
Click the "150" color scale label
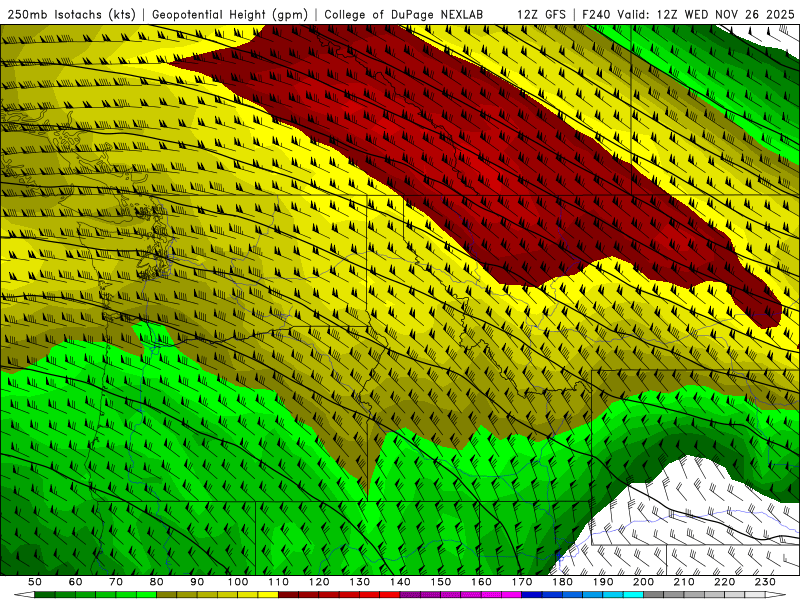pos(441,582)
